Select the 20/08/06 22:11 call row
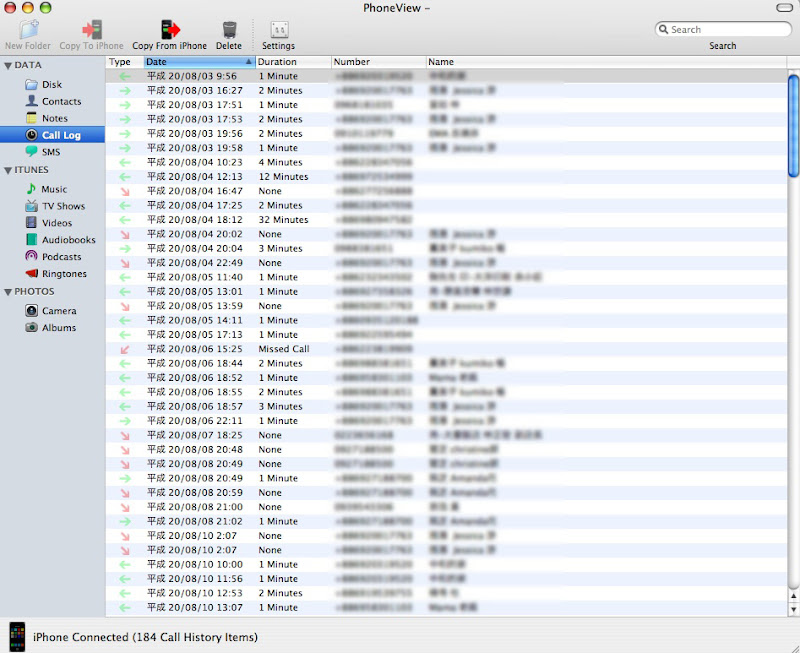The width and height of the screenshot is (800, 653). tap(446, 421)
